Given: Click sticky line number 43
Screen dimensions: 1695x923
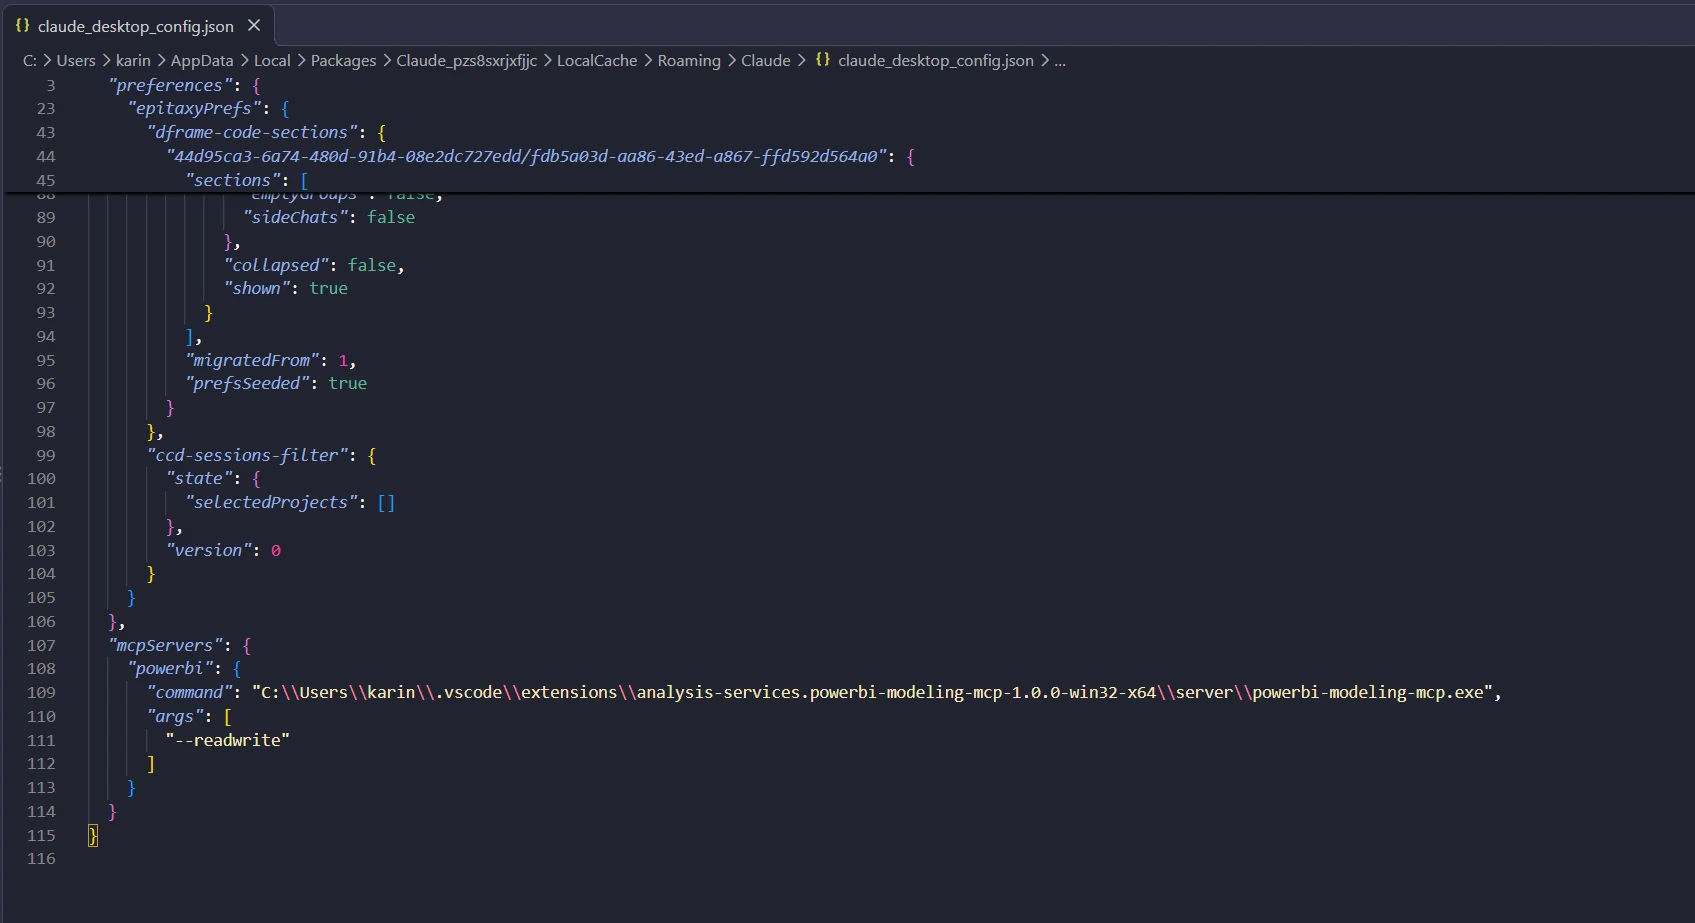Looking at the screenshot, I should point(46,132).
